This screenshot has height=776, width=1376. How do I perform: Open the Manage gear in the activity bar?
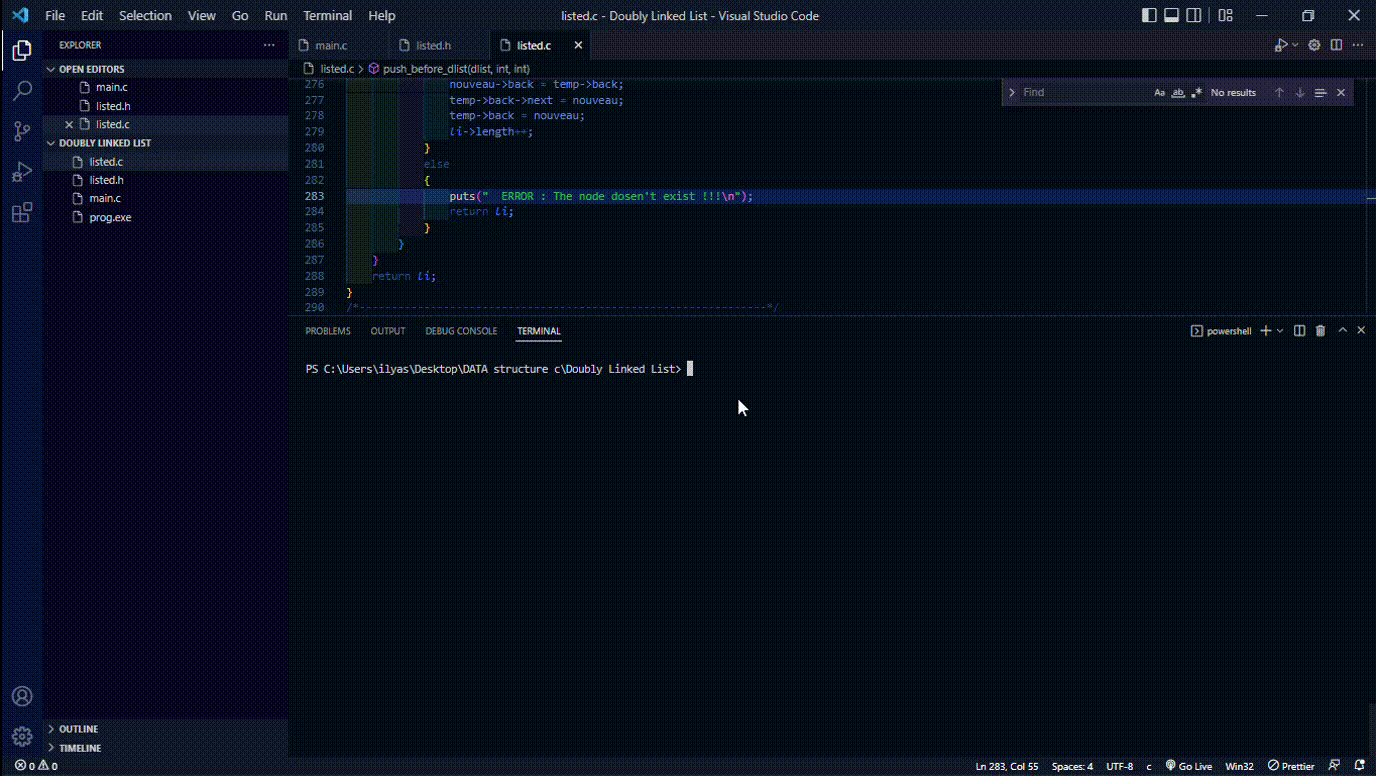(x=21, y=736)
